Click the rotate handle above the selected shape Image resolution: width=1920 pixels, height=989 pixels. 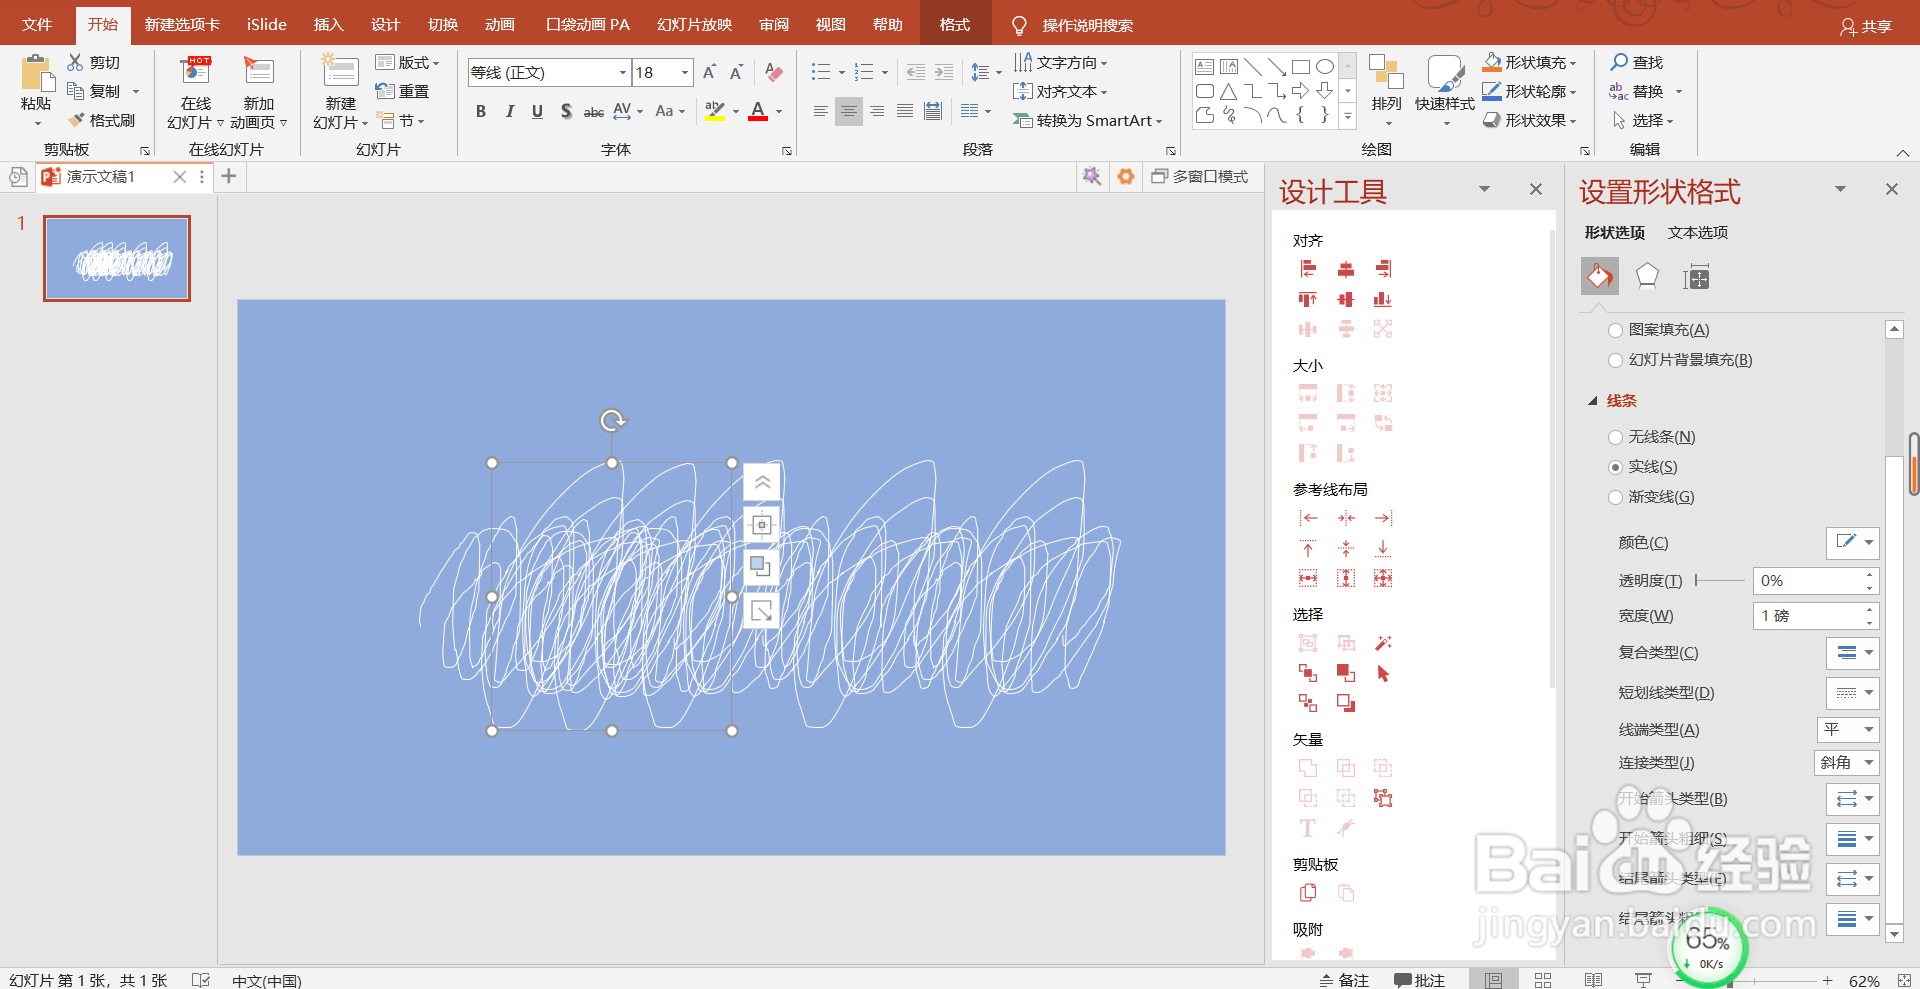point(613,420)
